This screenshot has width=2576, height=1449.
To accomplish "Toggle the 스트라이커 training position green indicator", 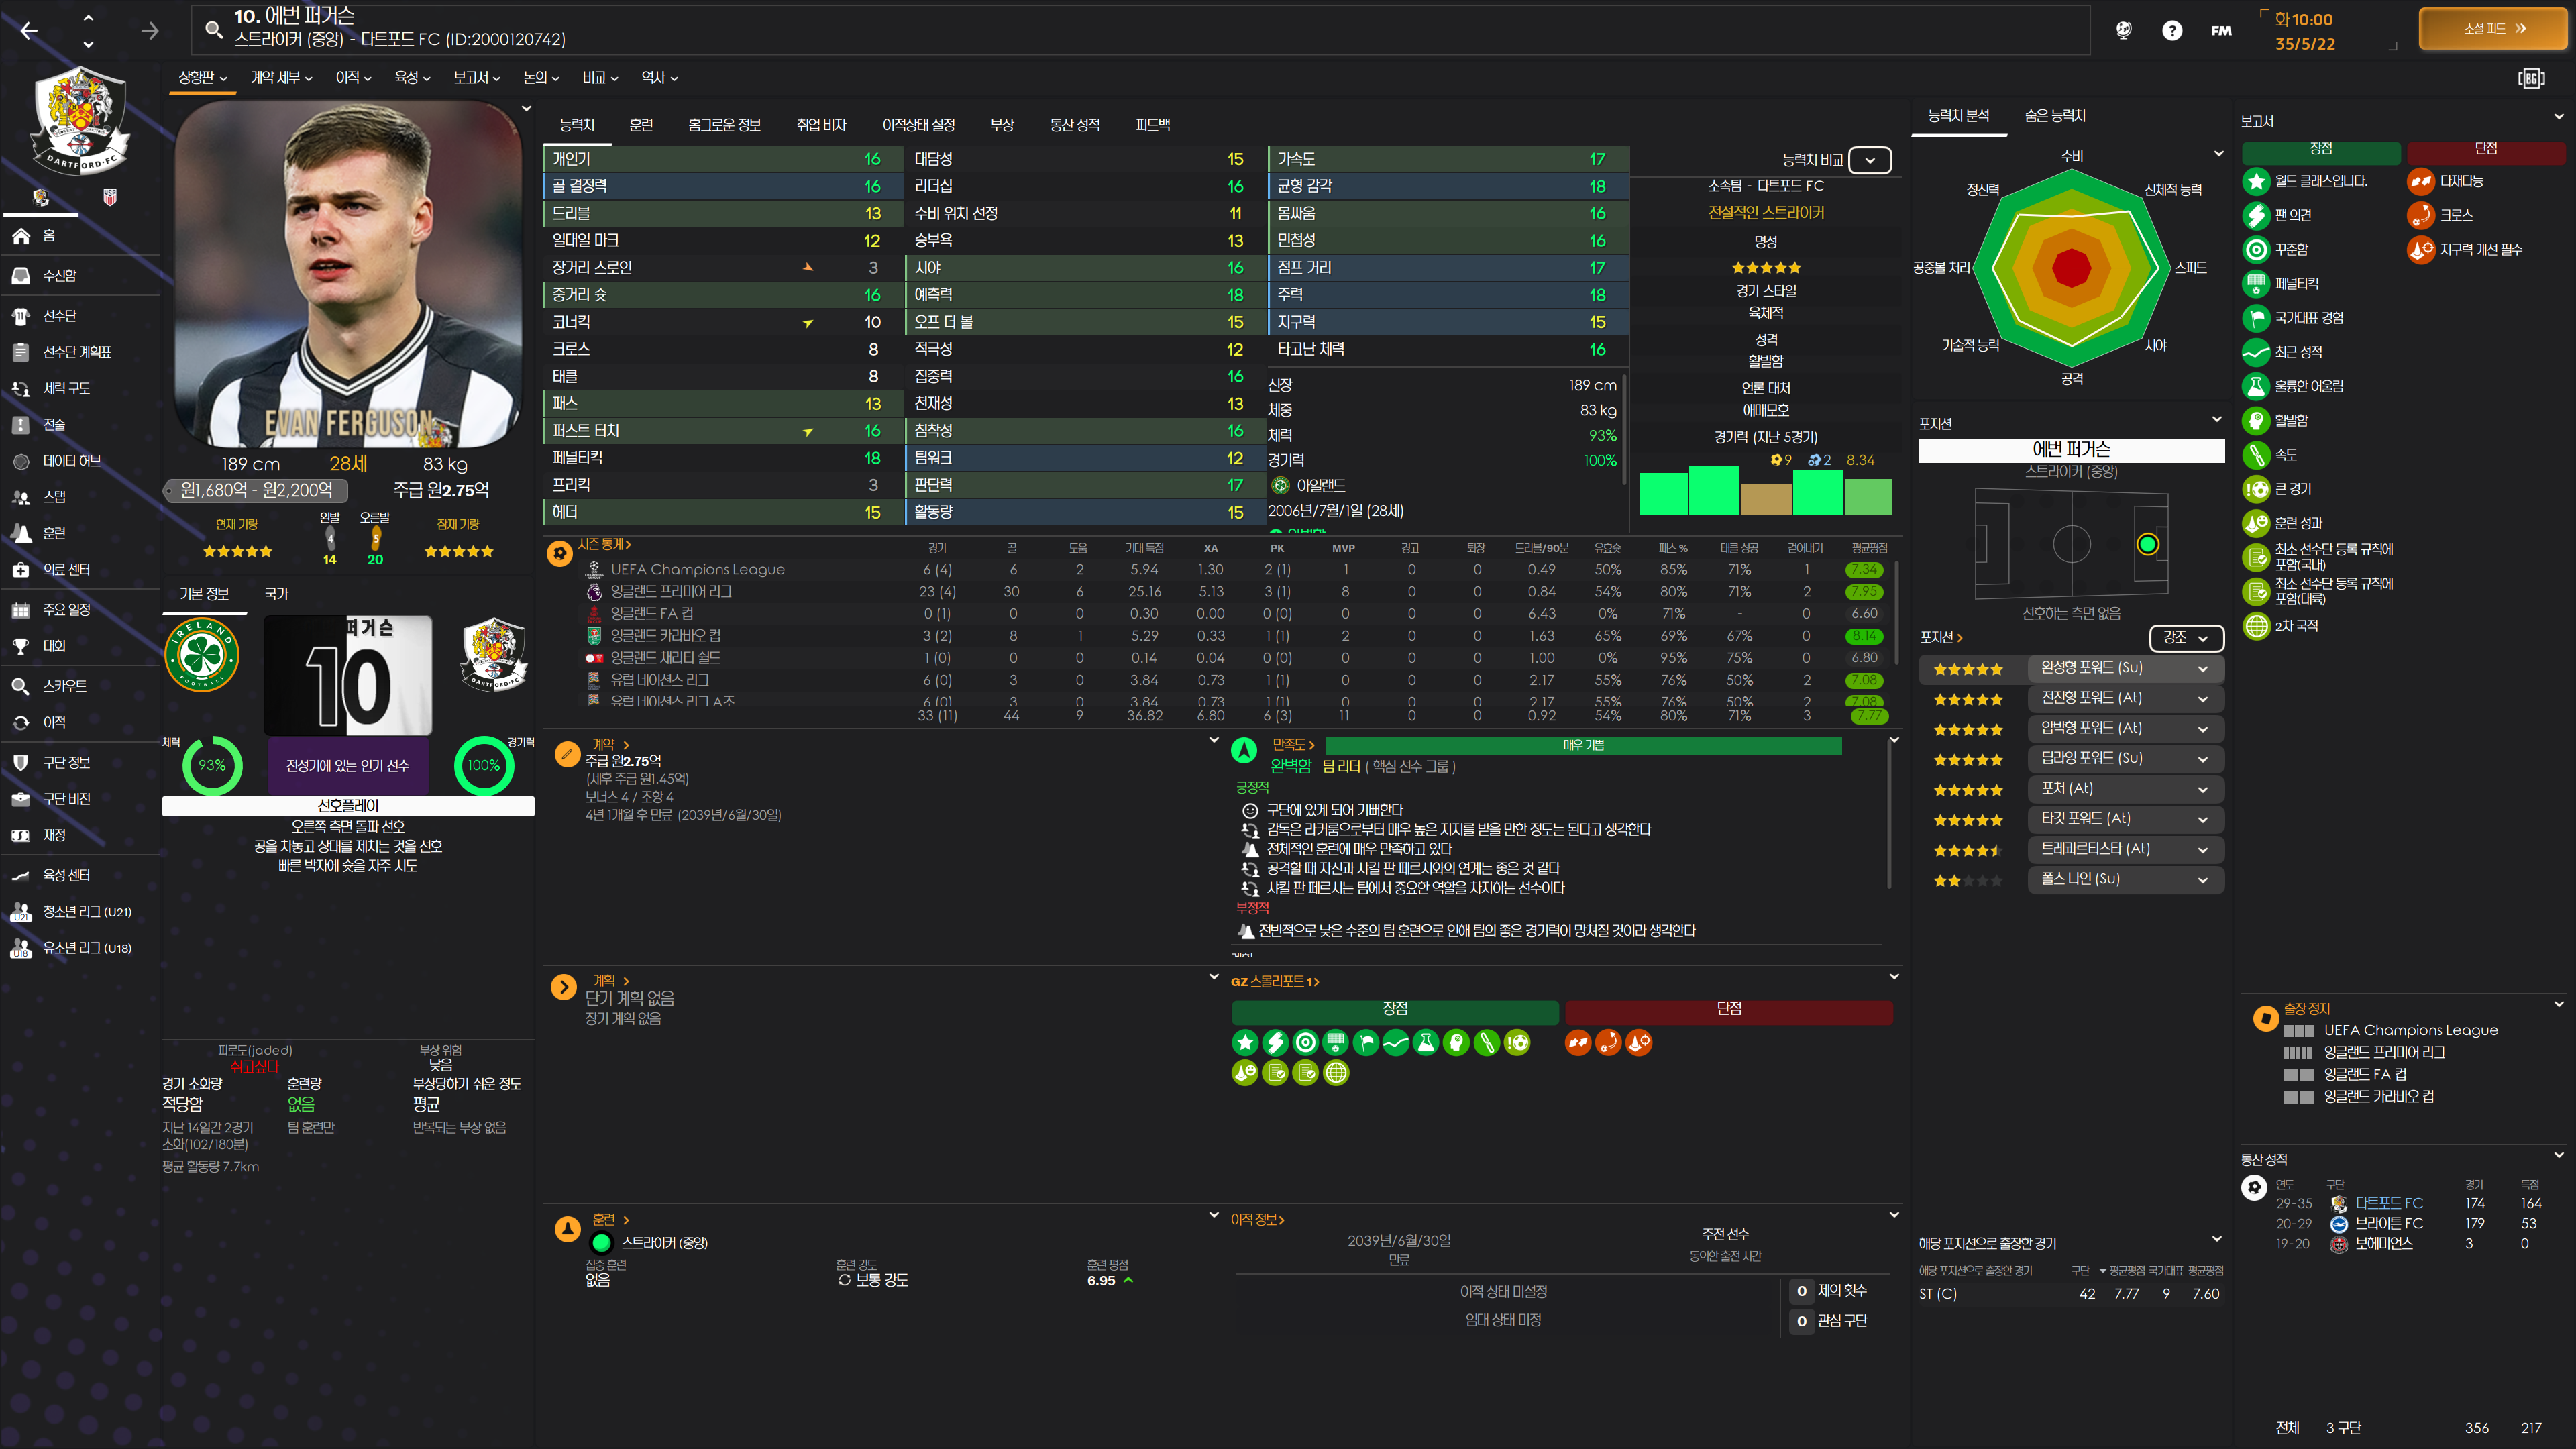I will coord(601,1243).
